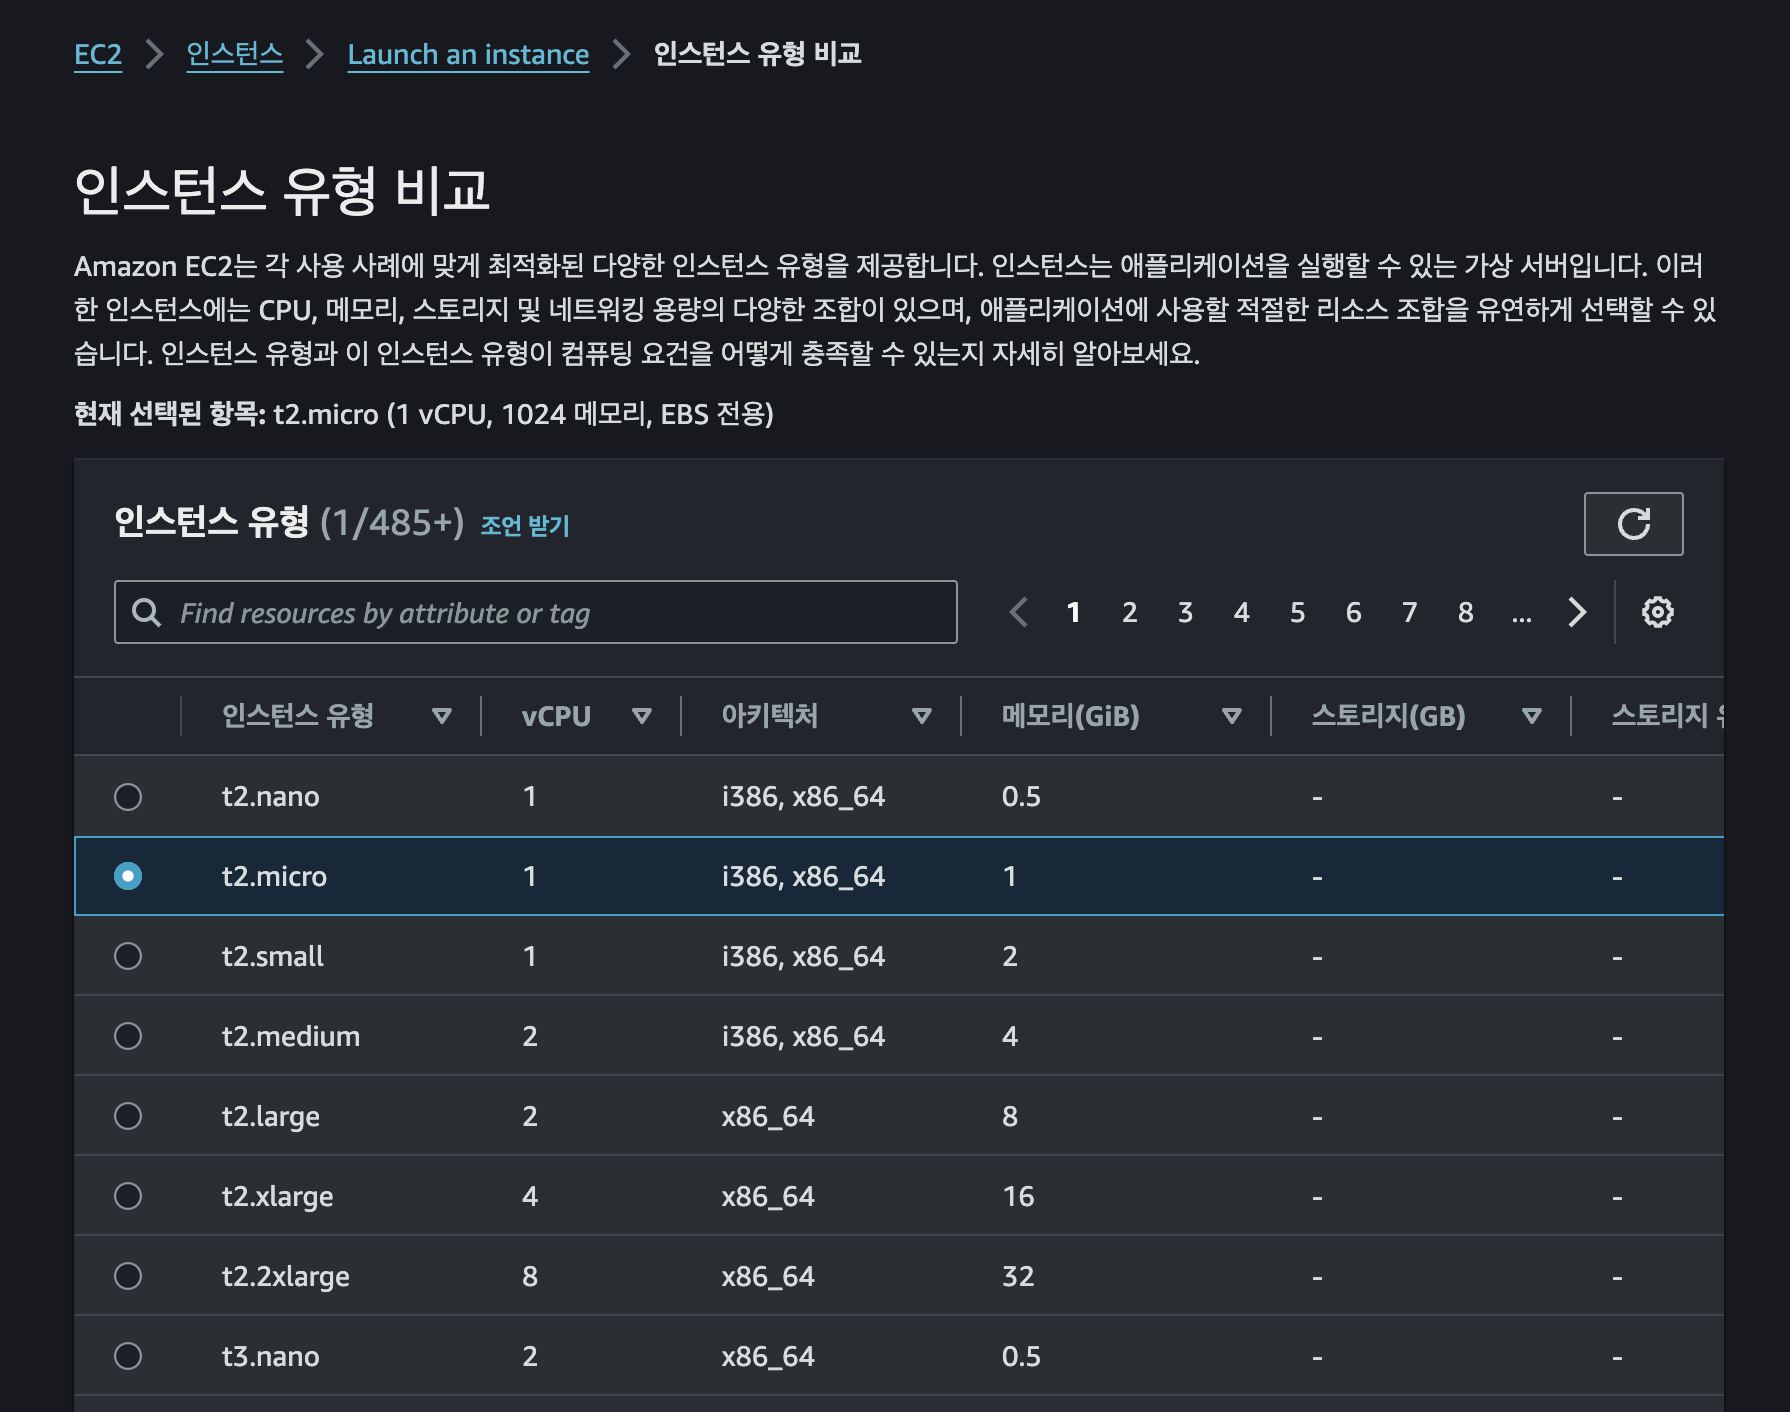This screenshot has height=1412, width=1790.
Task: Click the t2.small instance name
Action: click(x=273, y=957)
